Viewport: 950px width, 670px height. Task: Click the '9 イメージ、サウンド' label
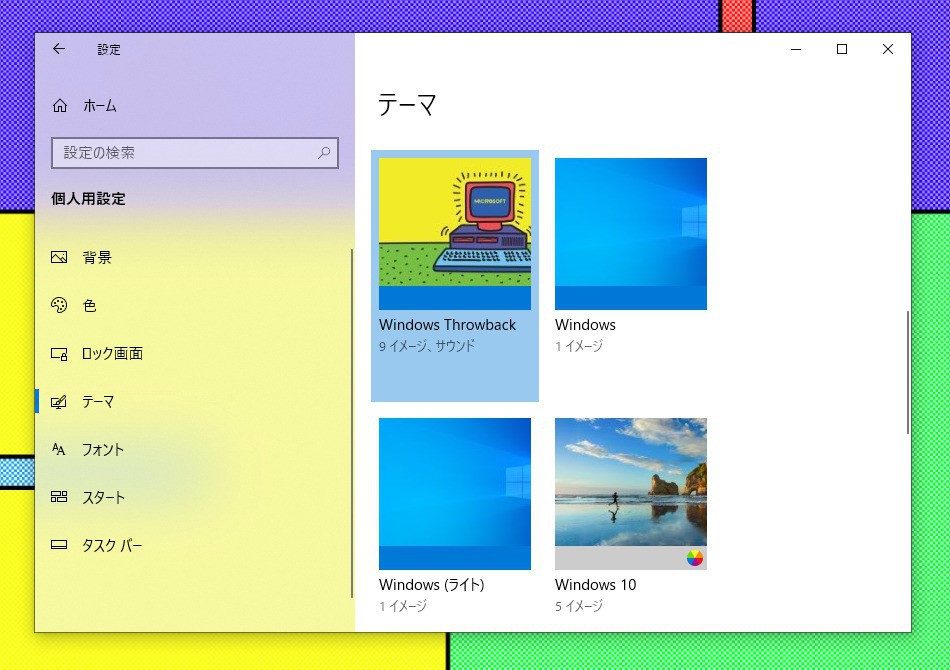pyautogui.click(x=427, y=346)
